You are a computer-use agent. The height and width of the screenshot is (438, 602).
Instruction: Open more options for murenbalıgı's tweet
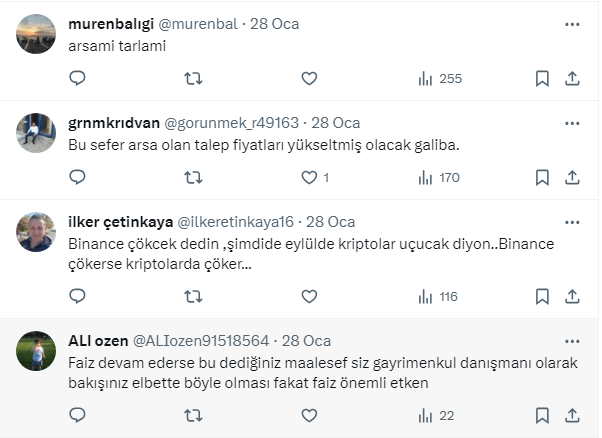pos(572,24)
